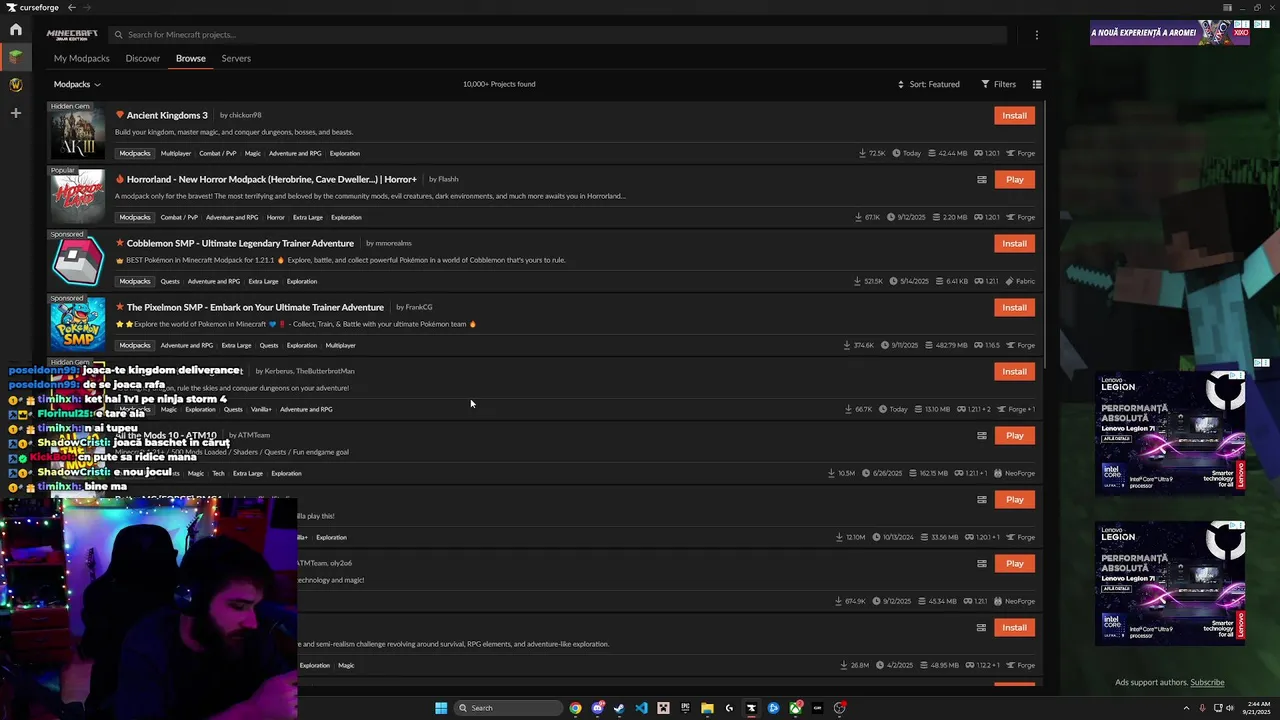This screenshot has height=720, width=1280.
Task: Open CurseForge app icon on taskbar
Action: pos(751,708)
